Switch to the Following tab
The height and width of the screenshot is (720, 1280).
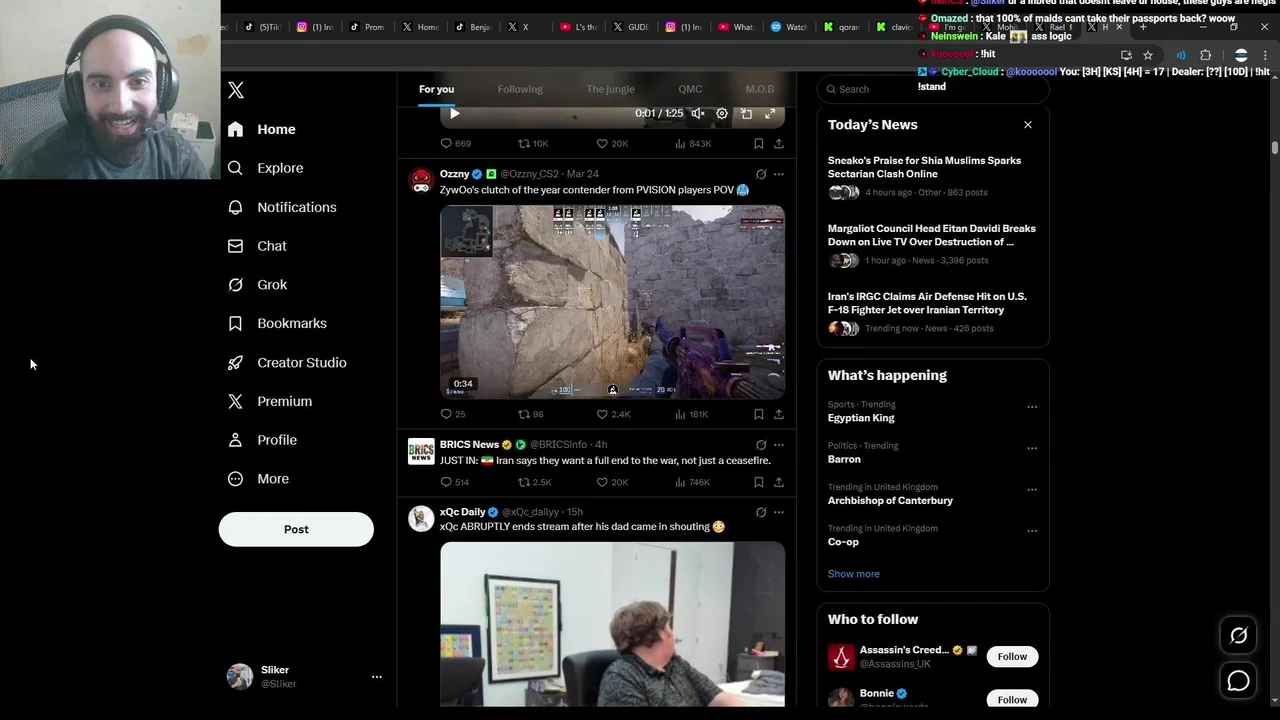pyautogui.click(x=520, y=89)
